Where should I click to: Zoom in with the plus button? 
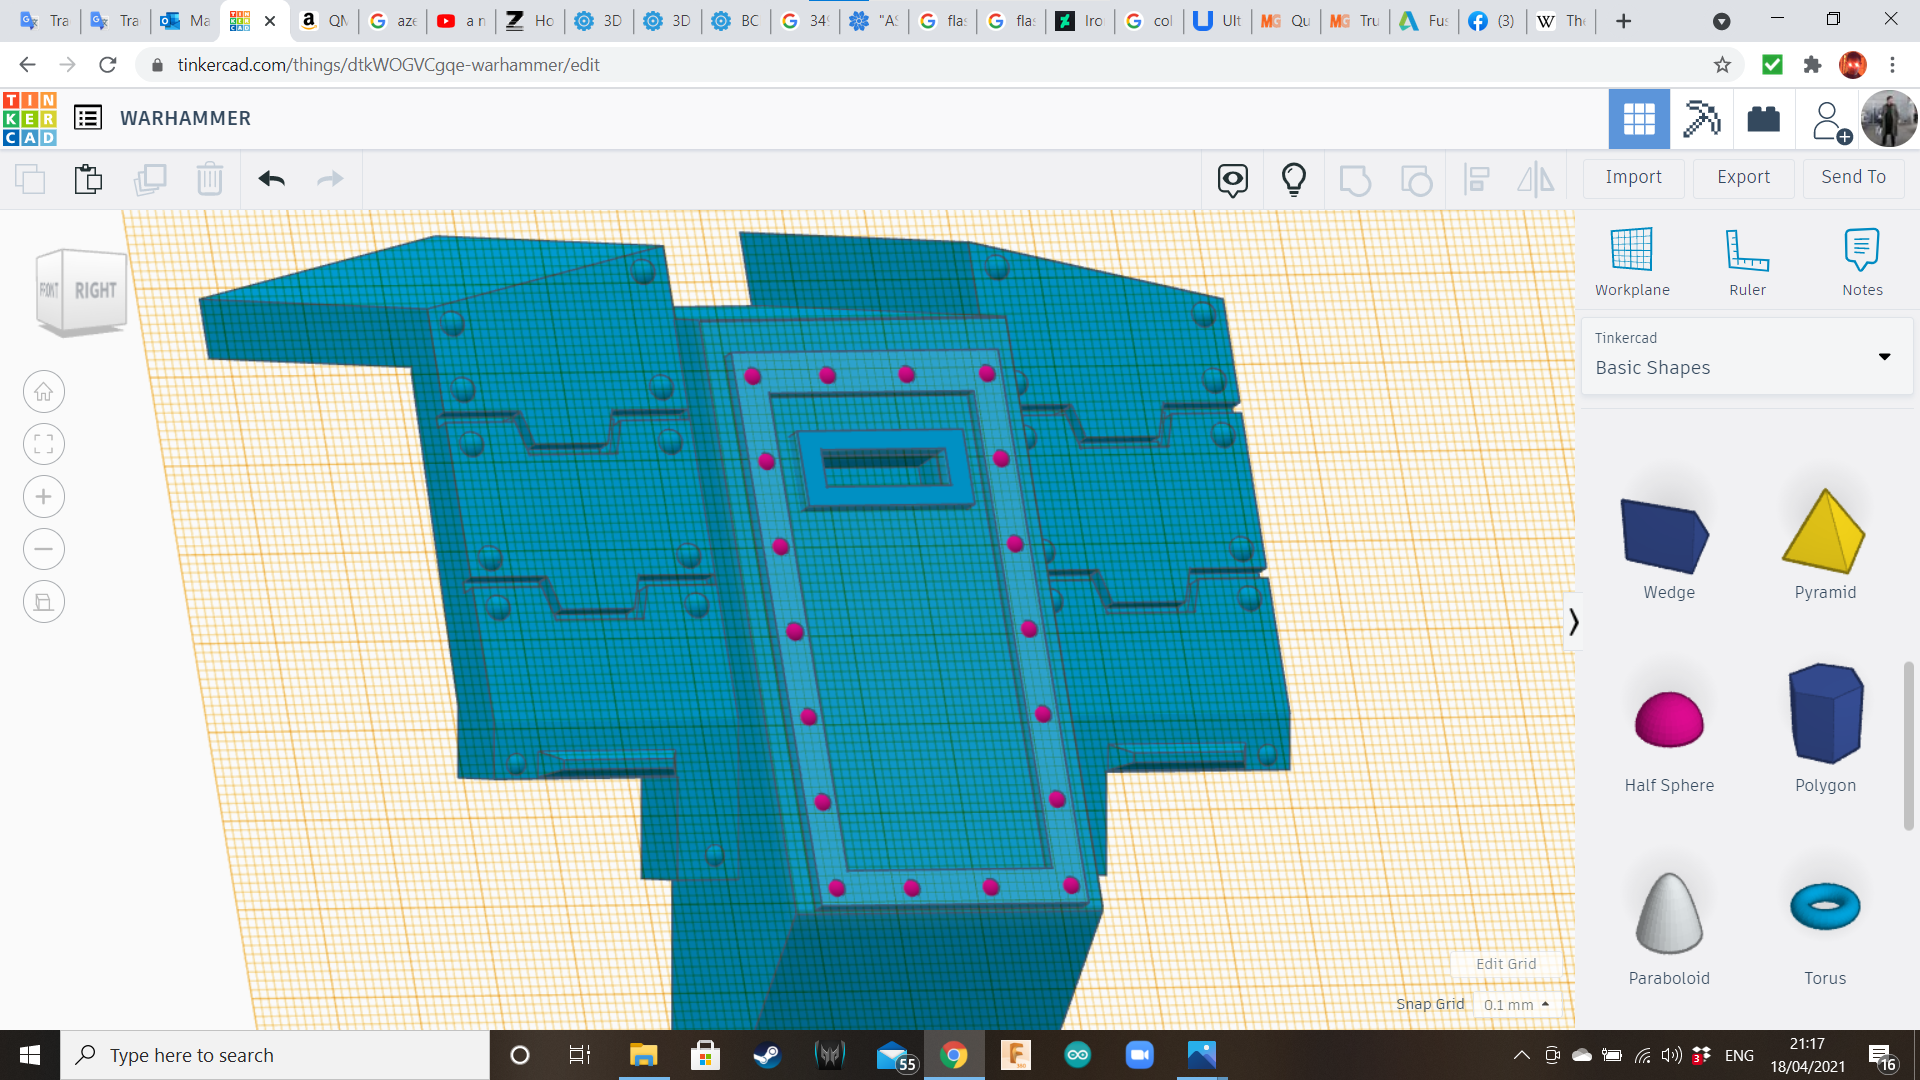coord(44,497)
